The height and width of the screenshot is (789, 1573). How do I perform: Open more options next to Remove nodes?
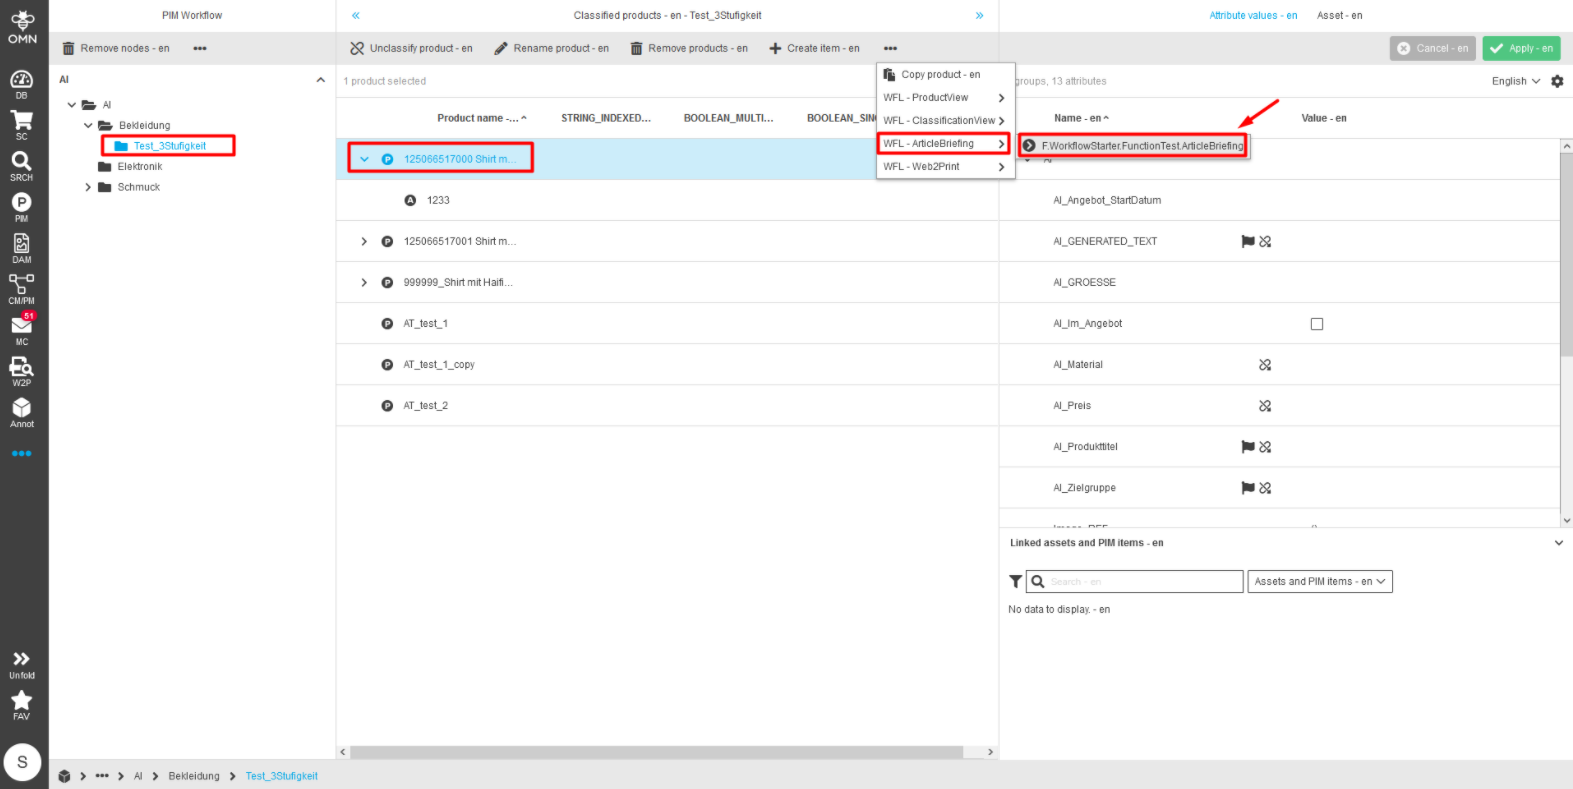click(200, 48)
